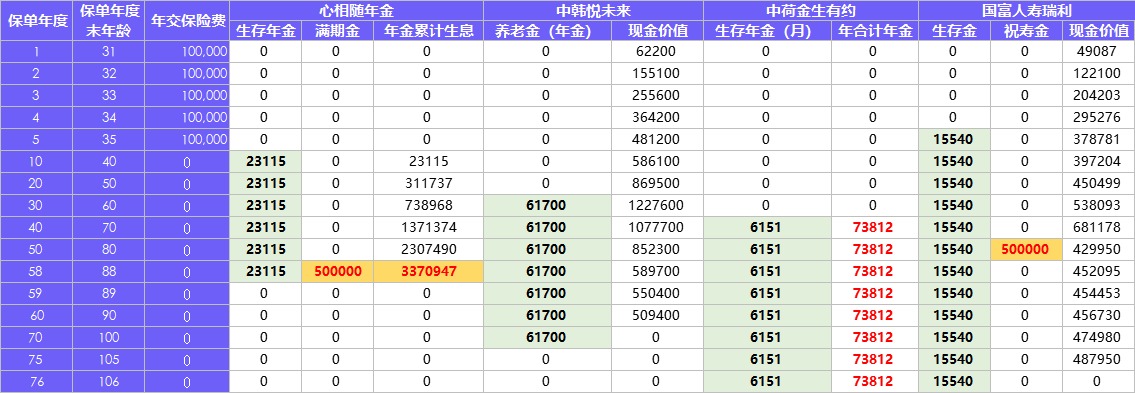Click the peak cash value 1227600

pos(657,206)
